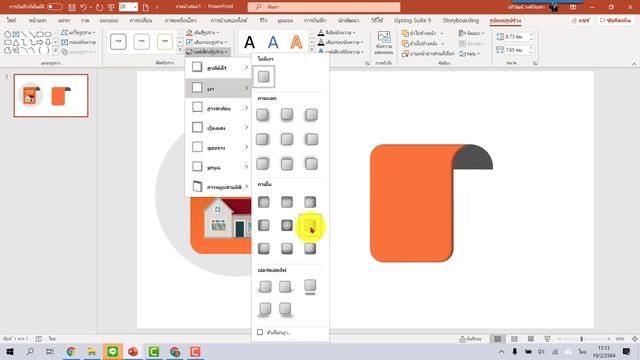Toggle the AutoSave switch

(55, 7)
